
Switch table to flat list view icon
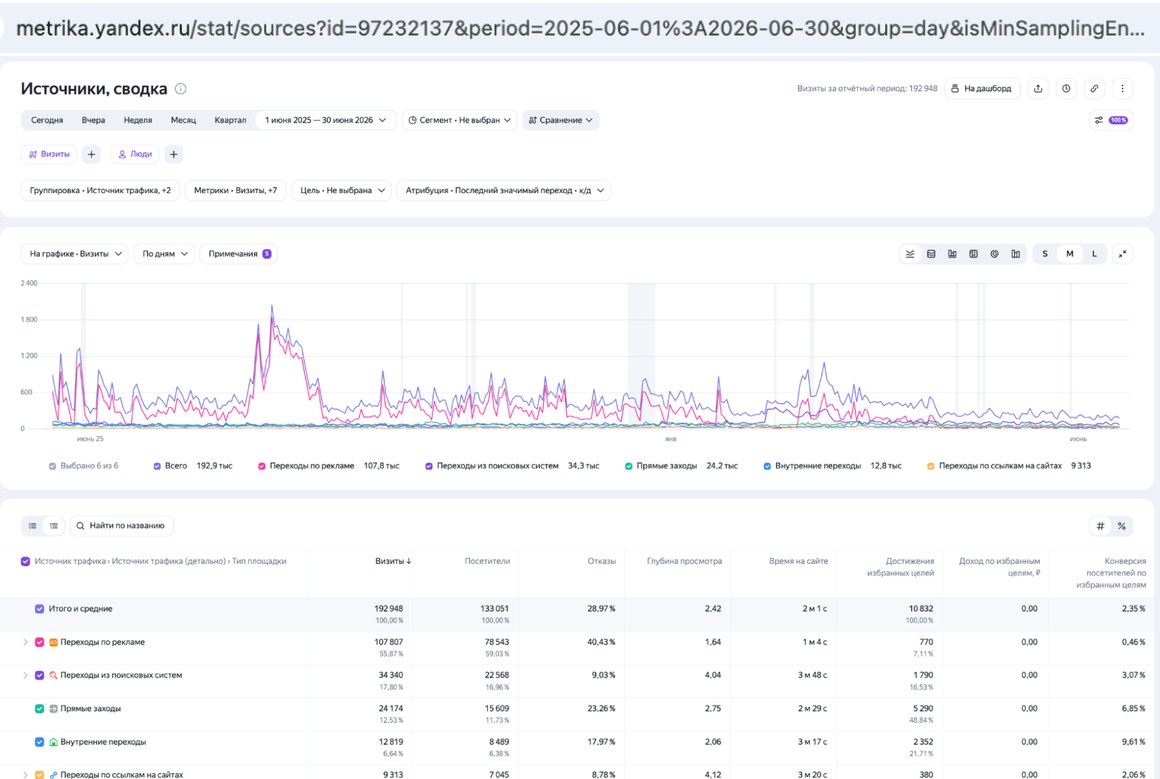point(33,526)
